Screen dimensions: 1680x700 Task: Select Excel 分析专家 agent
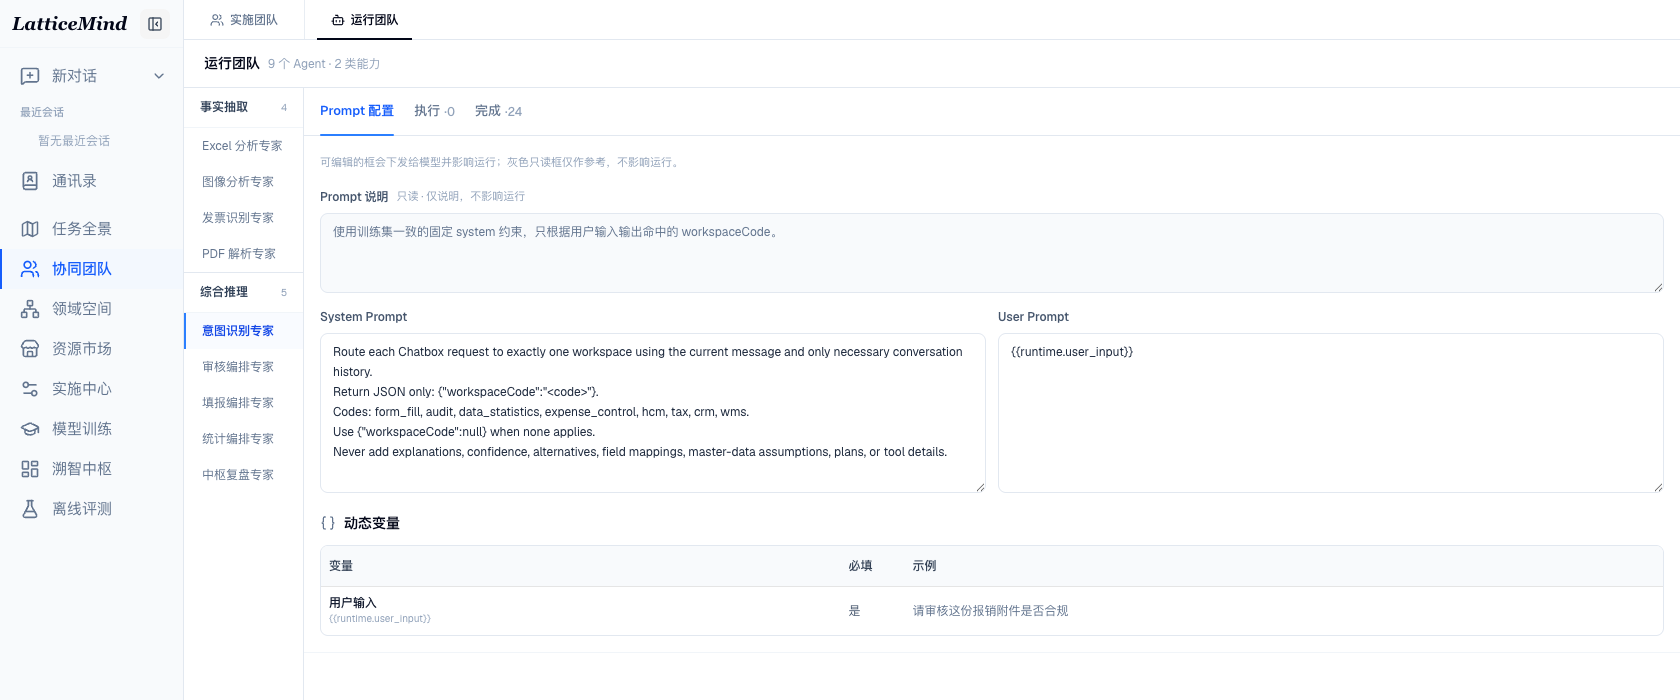(243, 146)
